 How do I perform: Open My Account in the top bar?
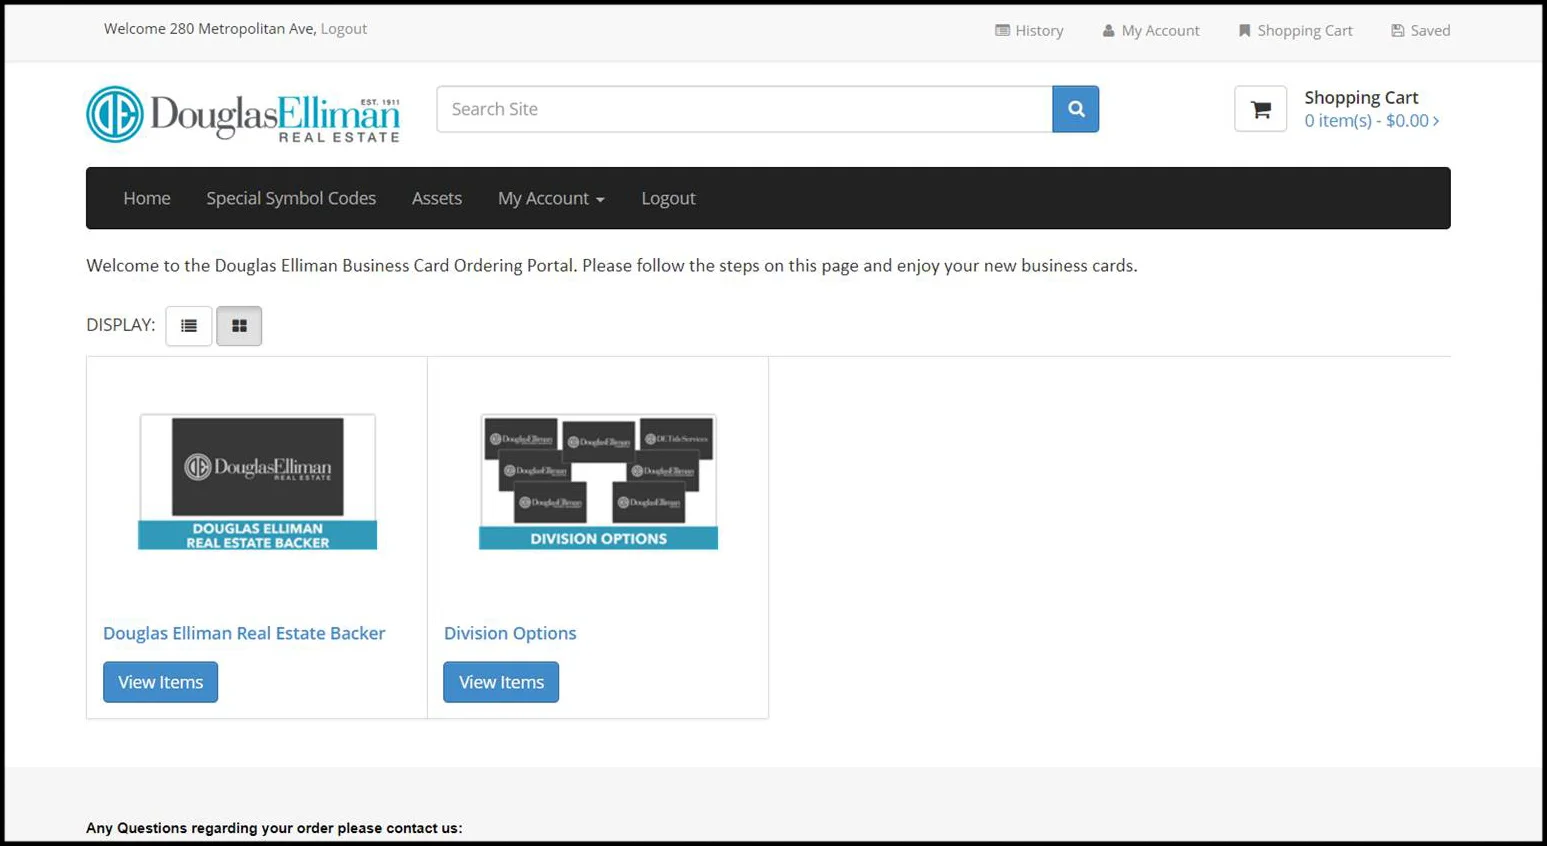pos(1151,31)
